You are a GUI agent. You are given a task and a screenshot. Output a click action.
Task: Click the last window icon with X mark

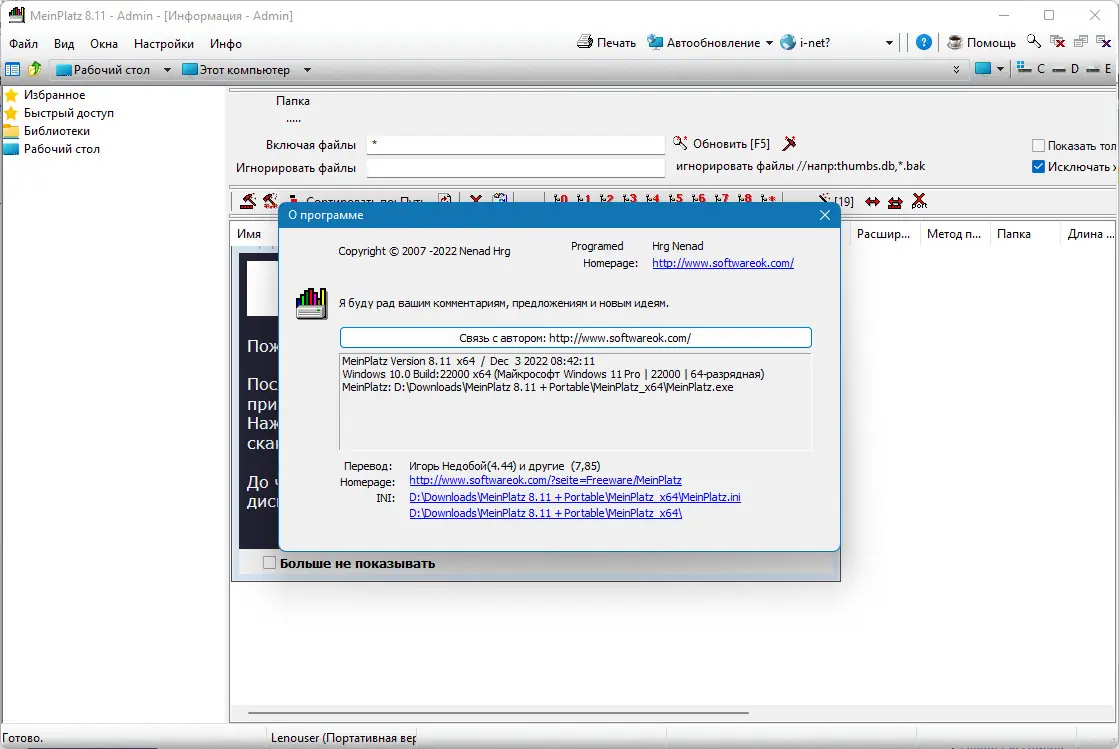click(x=1103, y=41)
